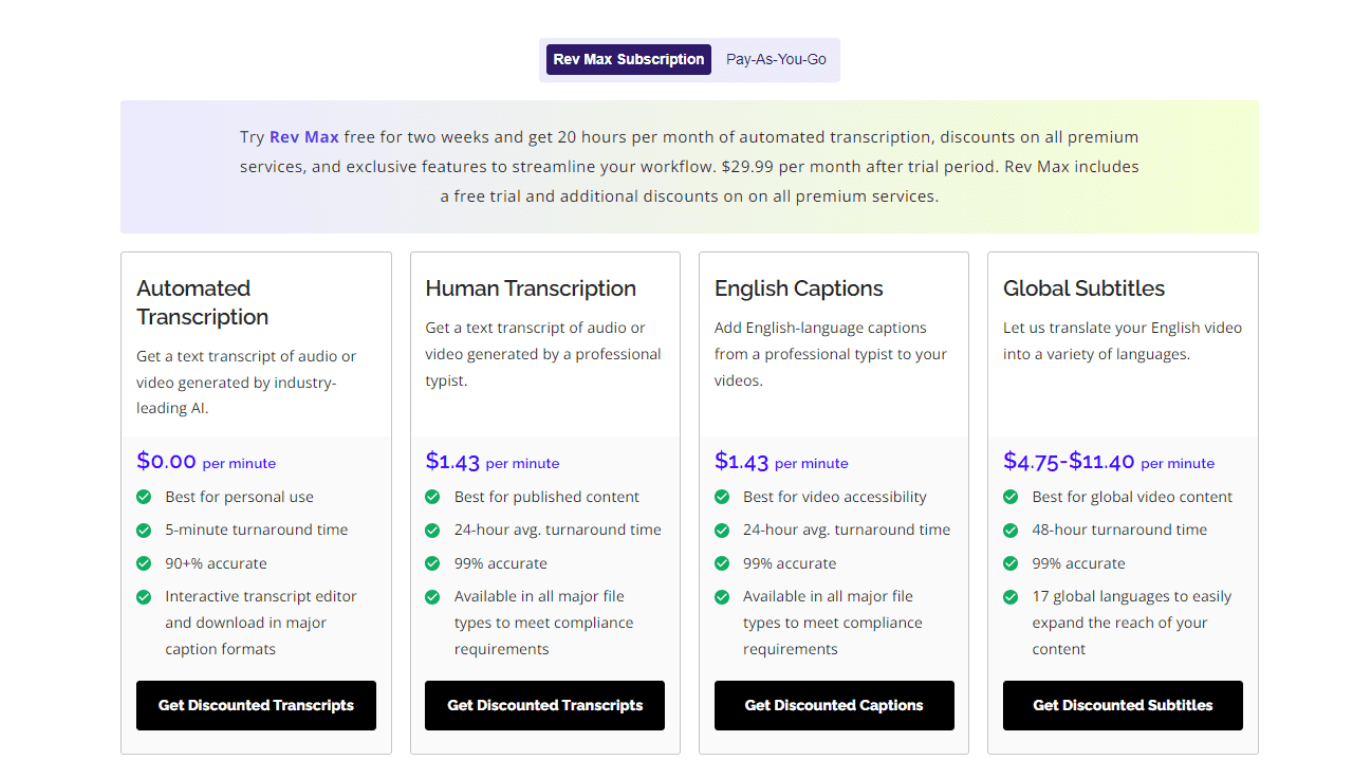Click checkmark beside 48-hour turnaround time
1366x766 pixels.
point(1011,530)
